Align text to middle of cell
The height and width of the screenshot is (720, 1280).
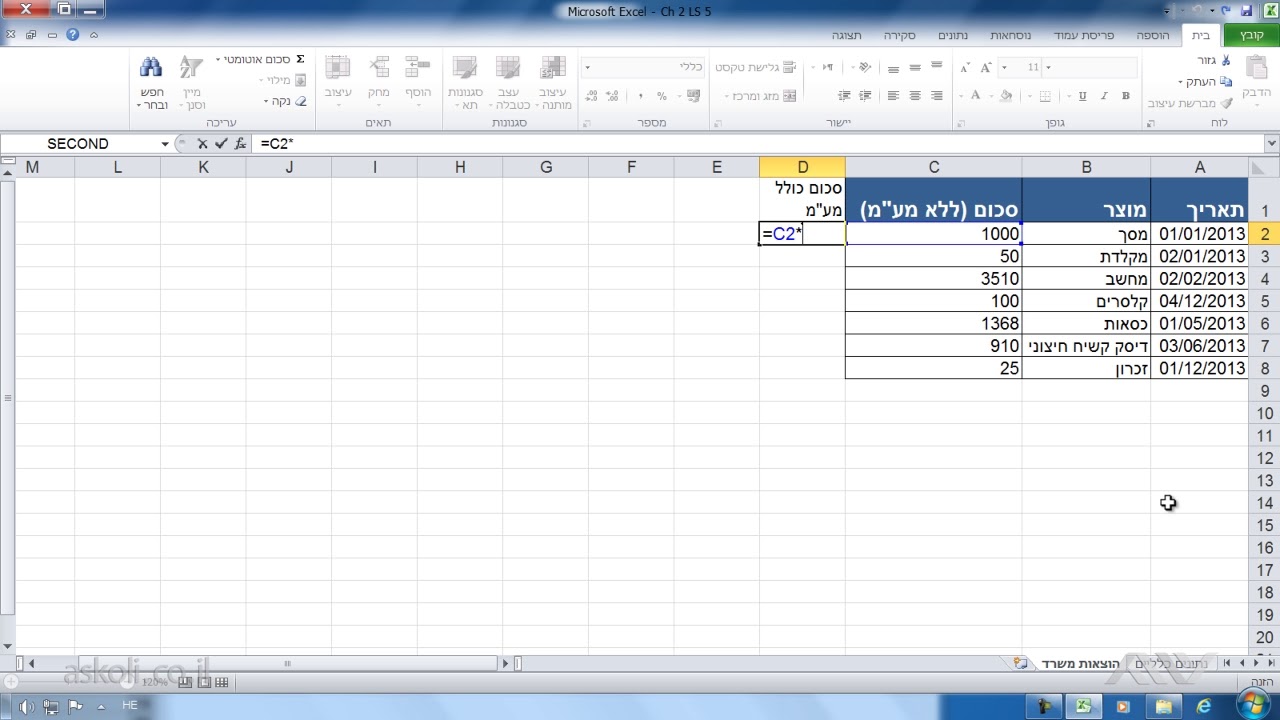coord(915,68)
